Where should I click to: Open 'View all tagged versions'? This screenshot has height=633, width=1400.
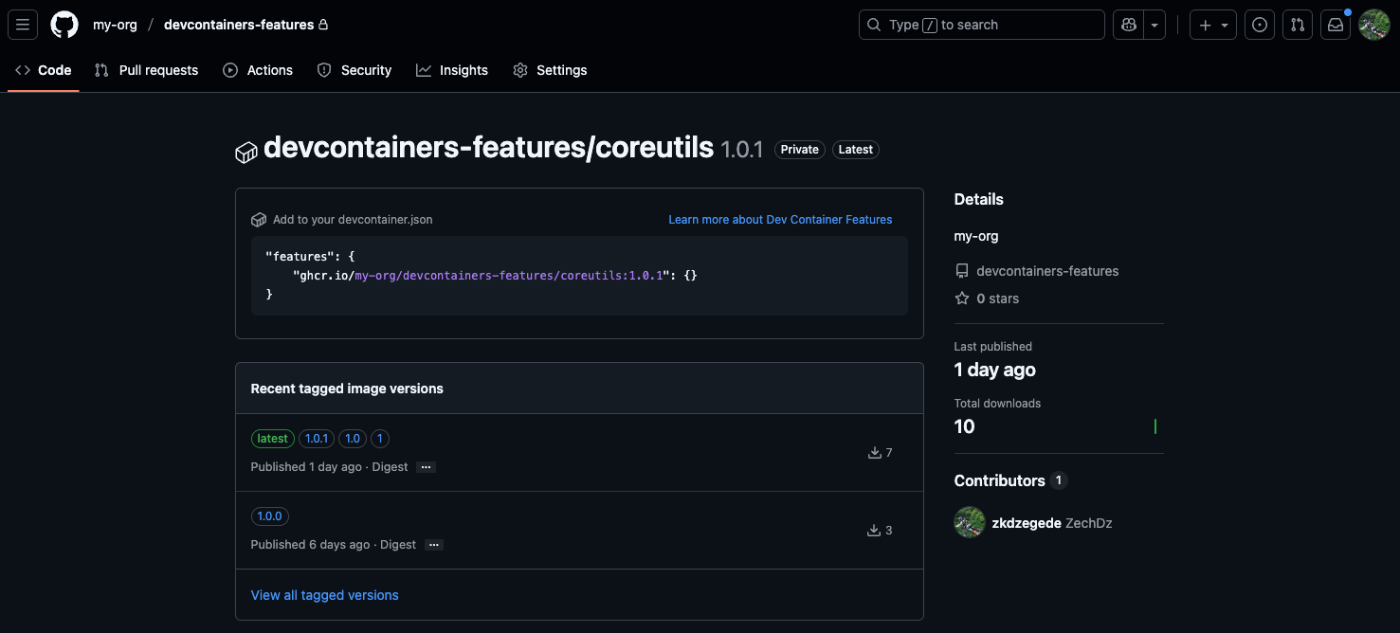325,595
